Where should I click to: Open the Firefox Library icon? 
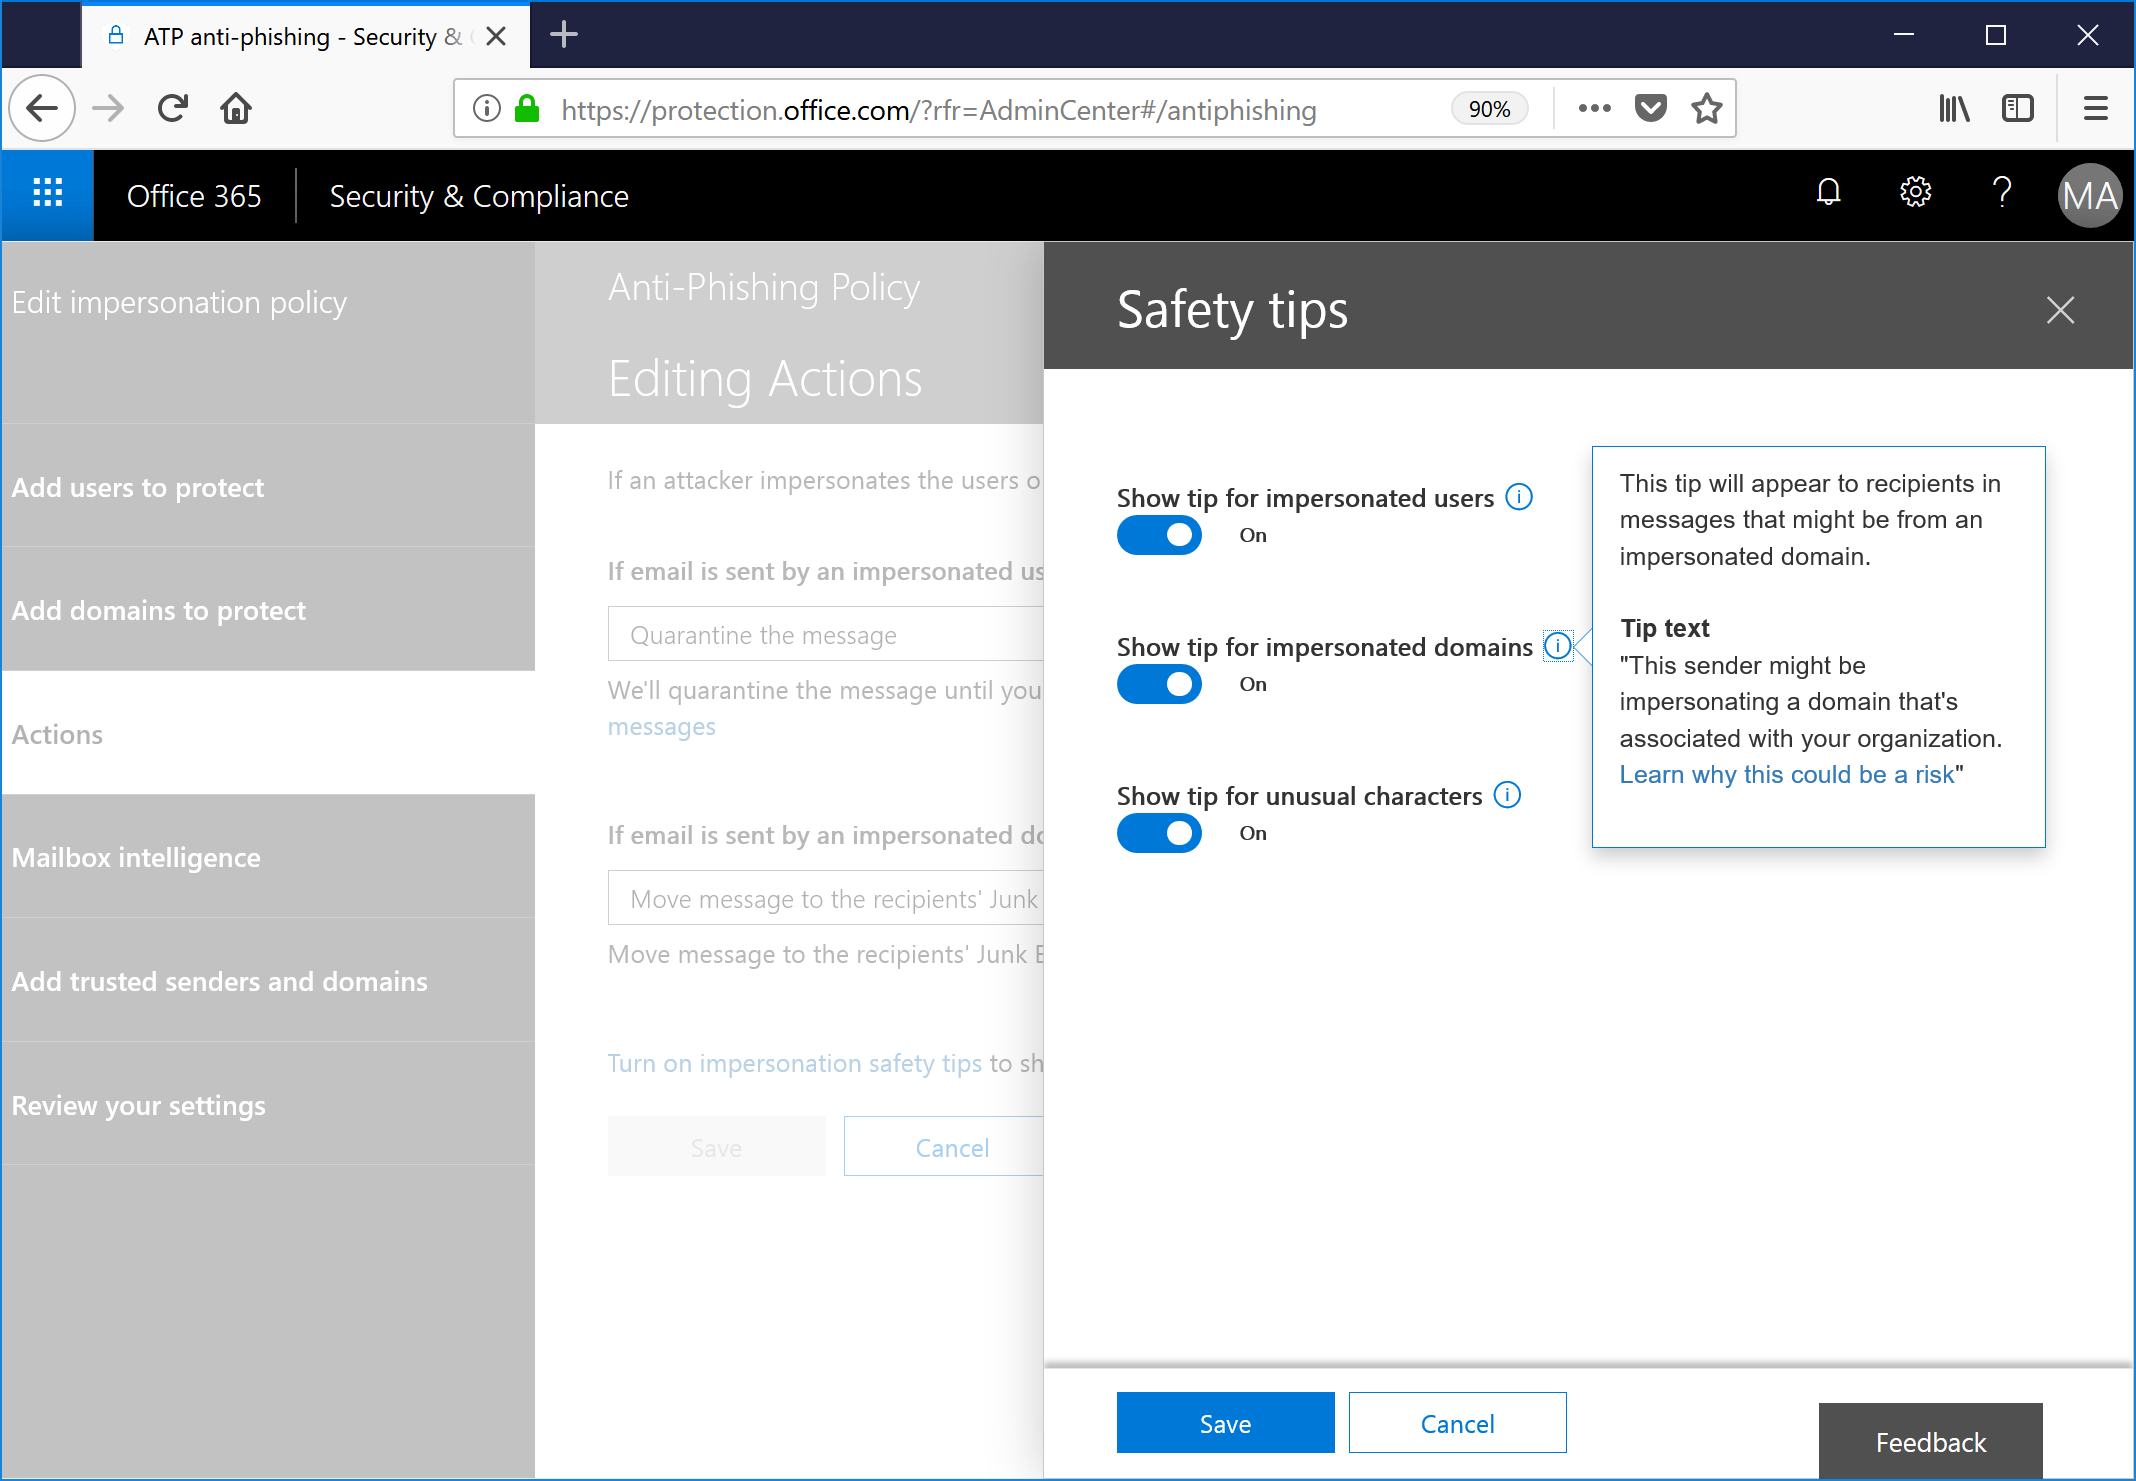(x=1954, y=108)
